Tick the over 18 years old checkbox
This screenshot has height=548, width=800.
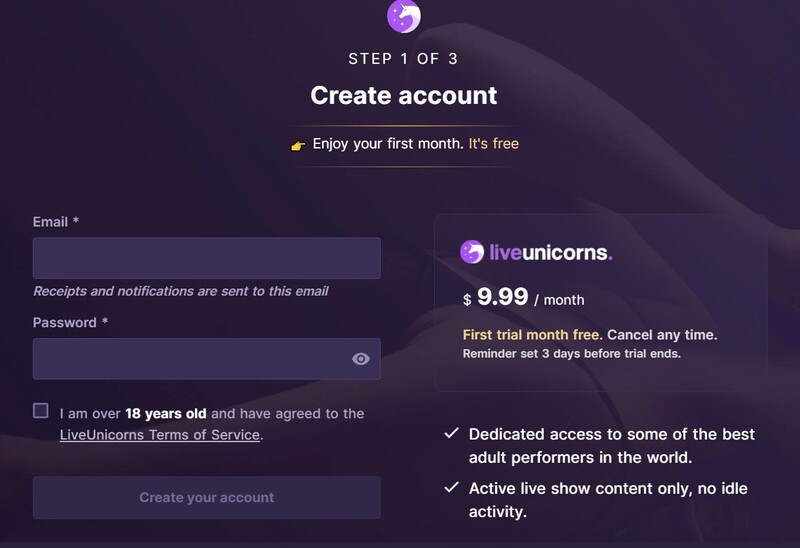pyautogui.click(x=41, y=411)
